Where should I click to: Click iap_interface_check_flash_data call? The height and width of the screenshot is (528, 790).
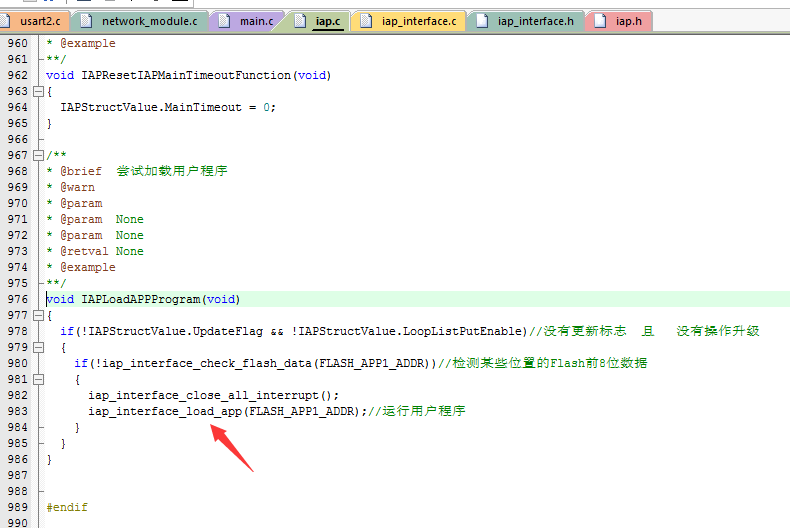point(207,363)
